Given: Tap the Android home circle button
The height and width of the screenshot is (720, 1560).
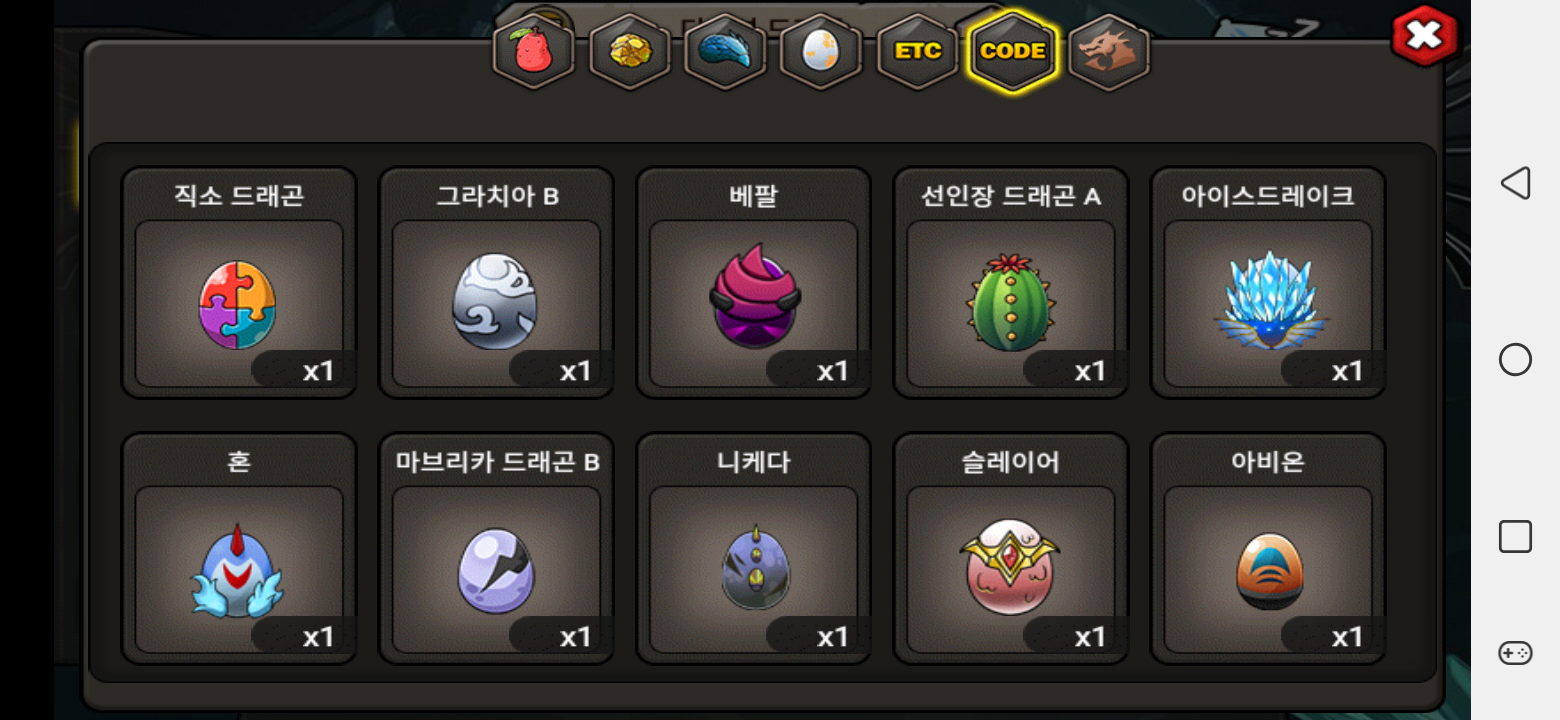Looking at the screenshot, I should click(1515, 359).
